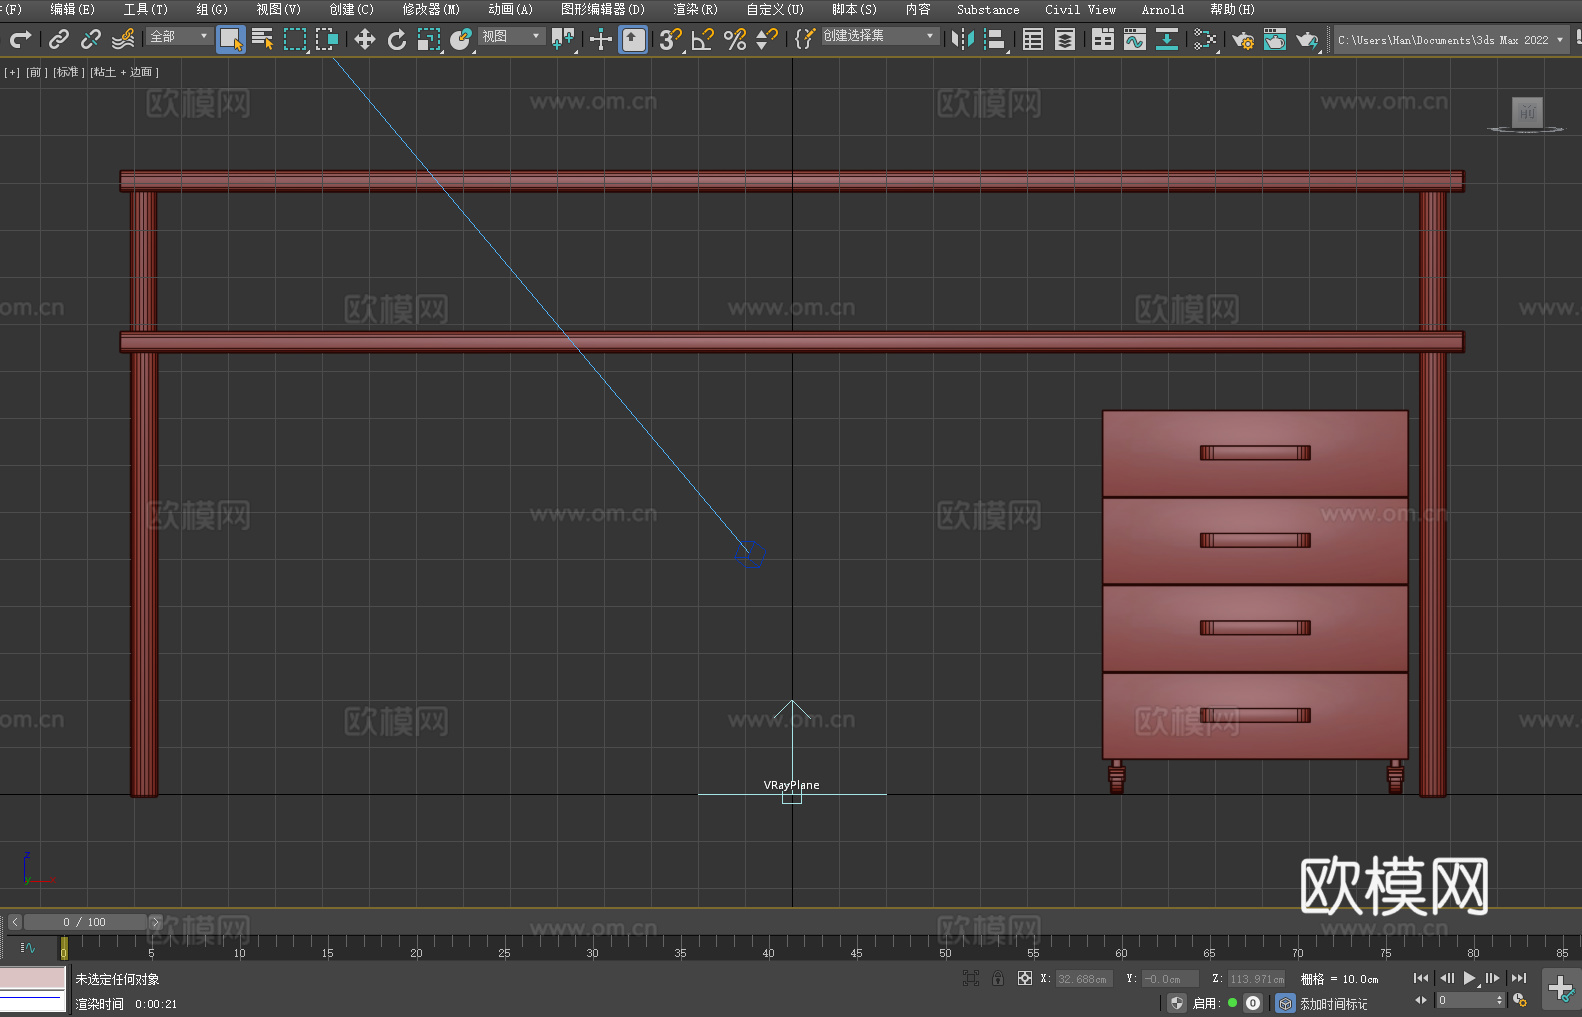Viewport: 1582px width, 1017px height.
Task: Open the [前] viewport view menu
Action: point(37,72)
